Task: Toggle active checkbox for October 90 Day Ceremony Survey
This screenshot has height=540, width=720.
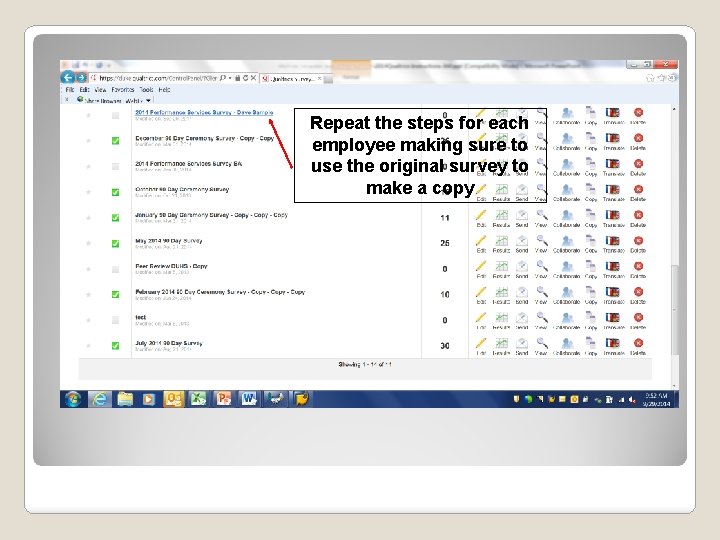Action: (116, 192)
